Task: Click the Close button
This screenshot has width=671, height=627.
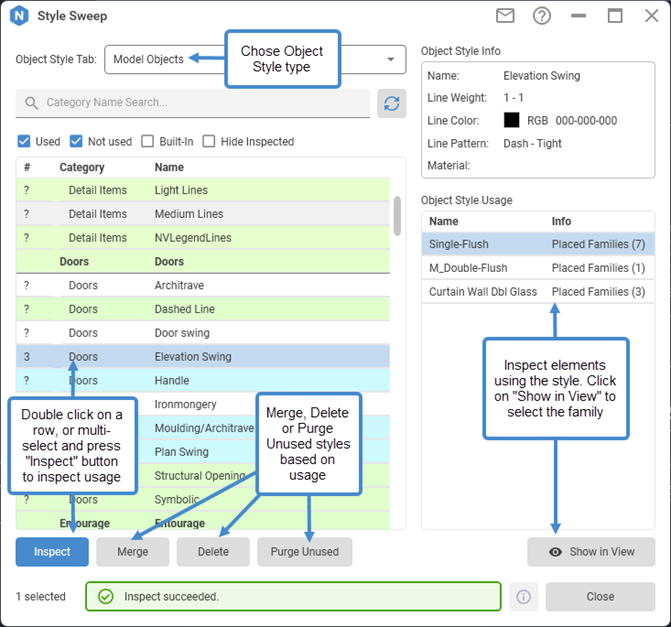Action: (600, 596)
